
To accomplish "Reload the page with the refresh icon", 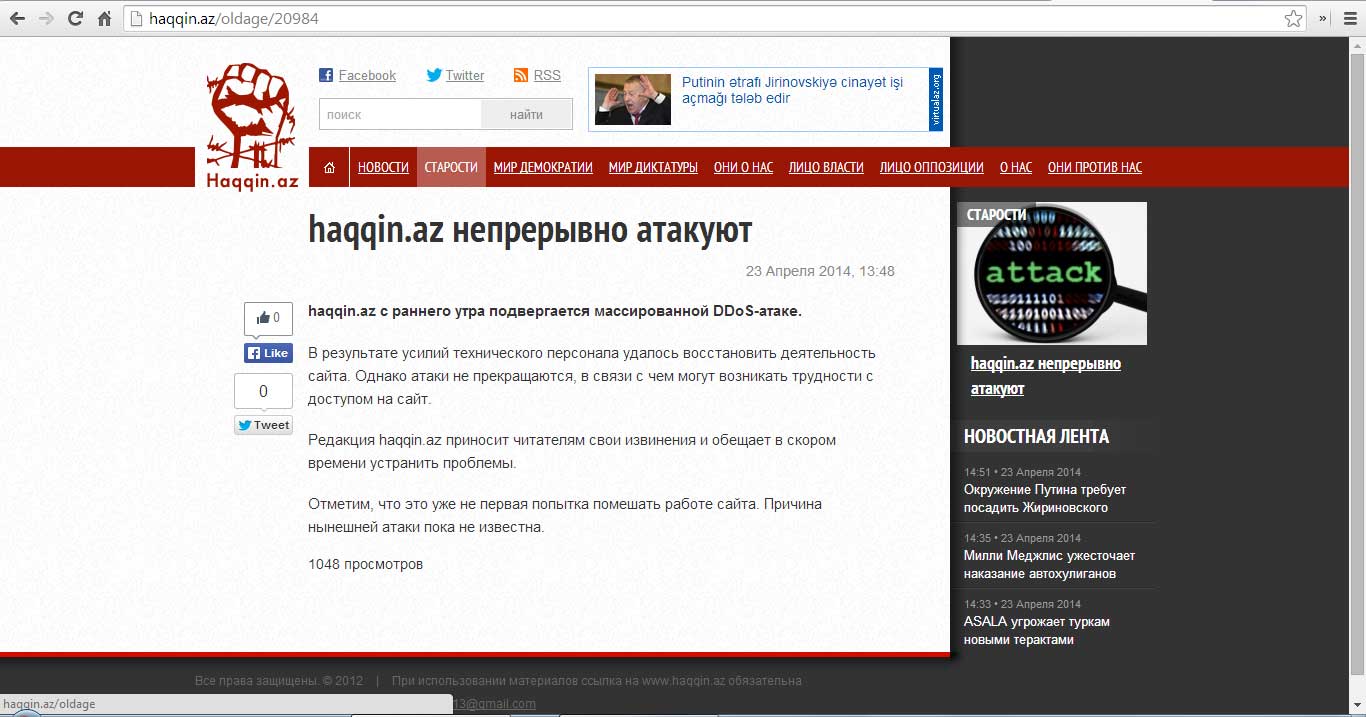I will click(75, 19).
